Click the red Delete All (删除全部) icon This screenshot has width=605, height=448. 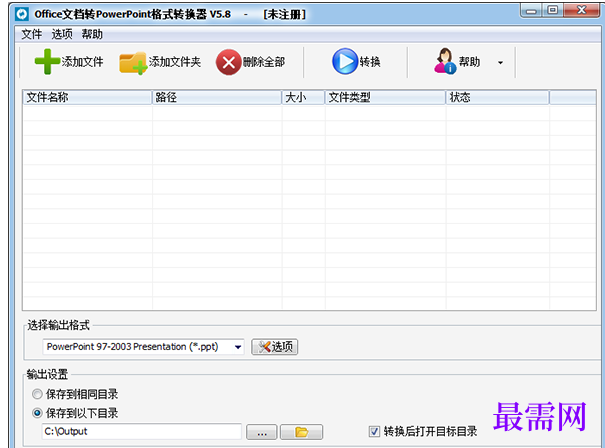click(228, 62)
